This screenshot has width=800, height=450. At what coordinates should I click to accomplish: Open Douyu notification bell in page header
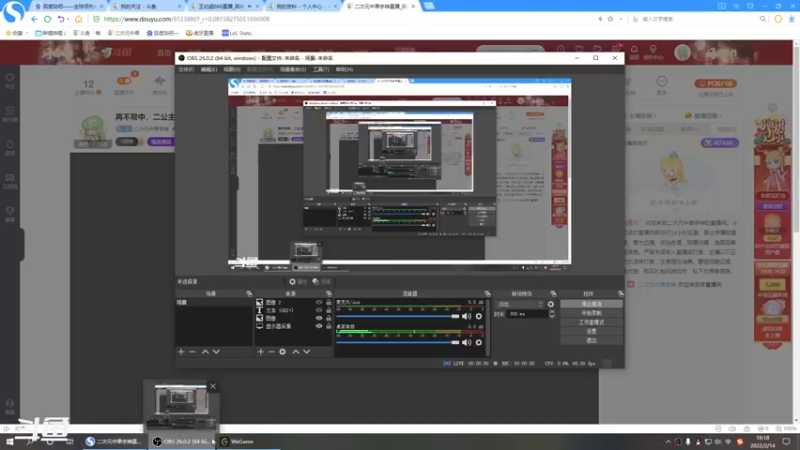634,50
